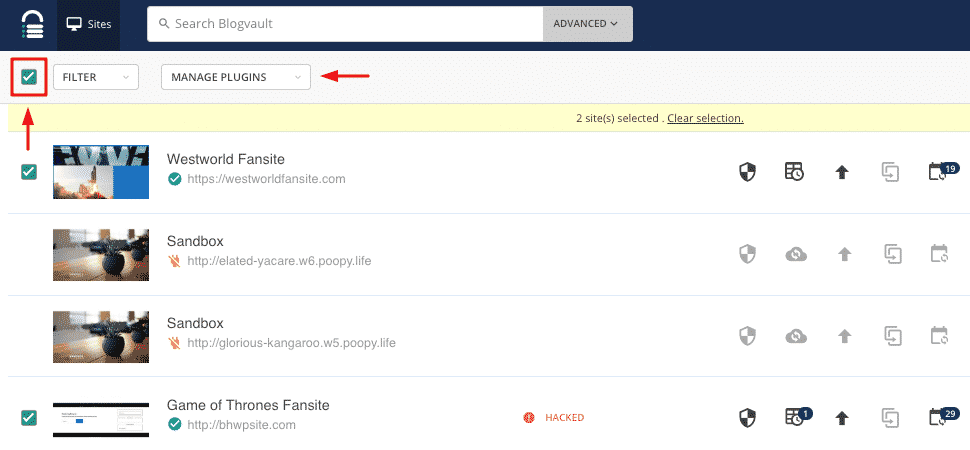The width and height of the screenshot is (970, 450).
Task: Click the search magnifier icon
Action: click(x=164, y=24)
